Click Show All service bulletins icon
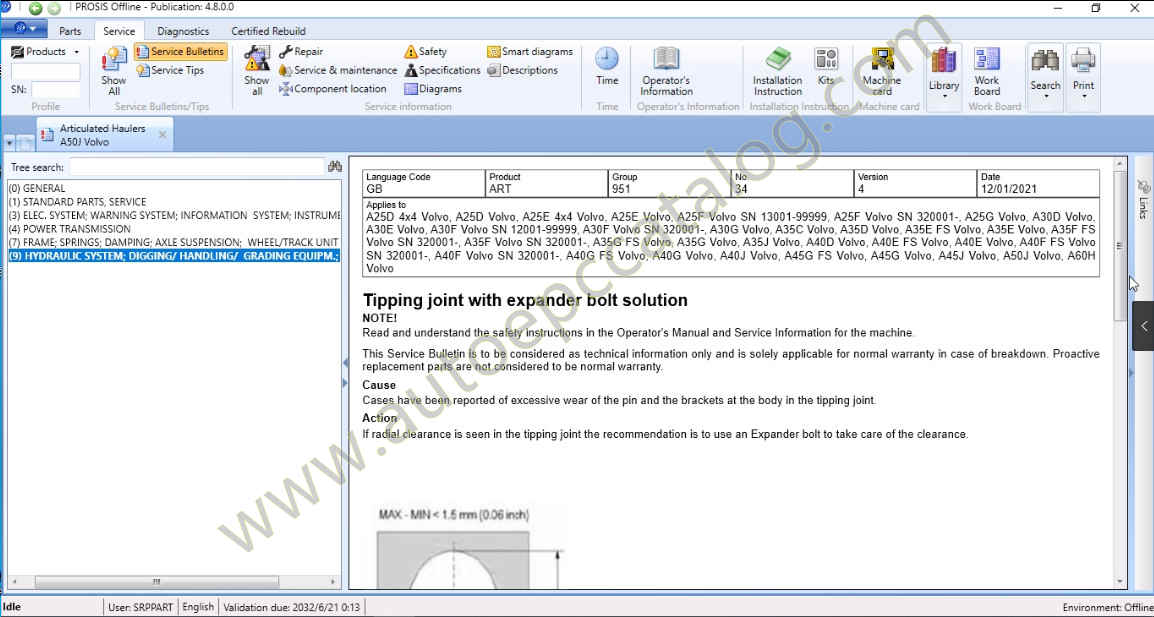Image resolution: width=1154 pixels, height=617 pixels. (x=113, y=71)
